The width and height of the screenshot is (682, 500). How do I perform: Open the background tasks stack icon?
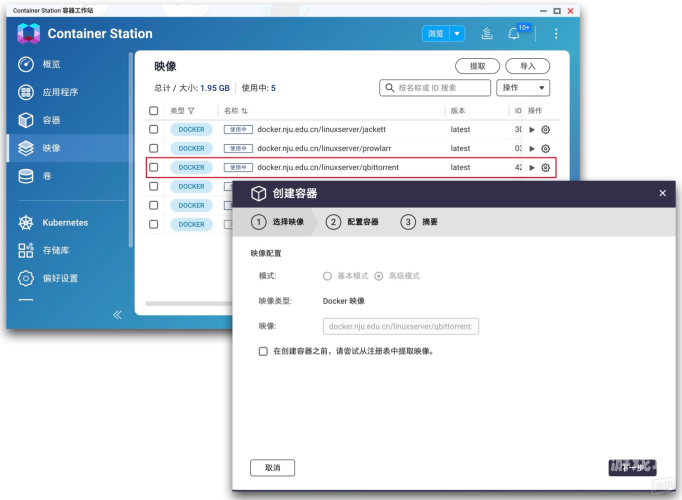tap(487, 33)
